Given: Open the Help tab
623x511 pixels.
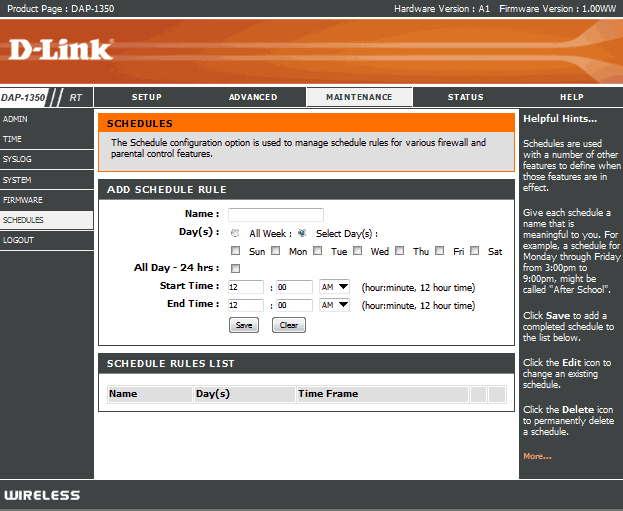Looking at the screenshot, I should click(x=571, y=97).
